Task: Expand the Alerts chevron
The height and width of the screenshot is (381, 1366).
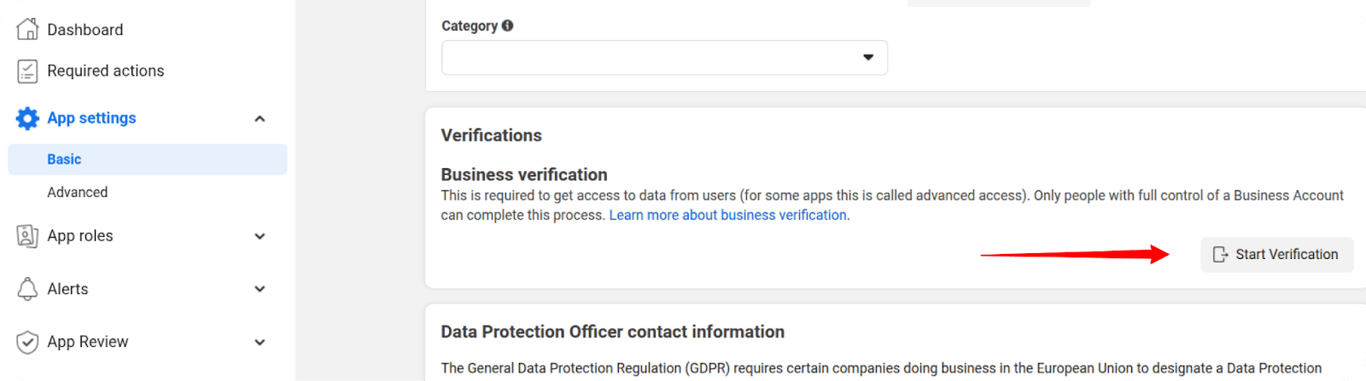Action: tap(260, 289)
